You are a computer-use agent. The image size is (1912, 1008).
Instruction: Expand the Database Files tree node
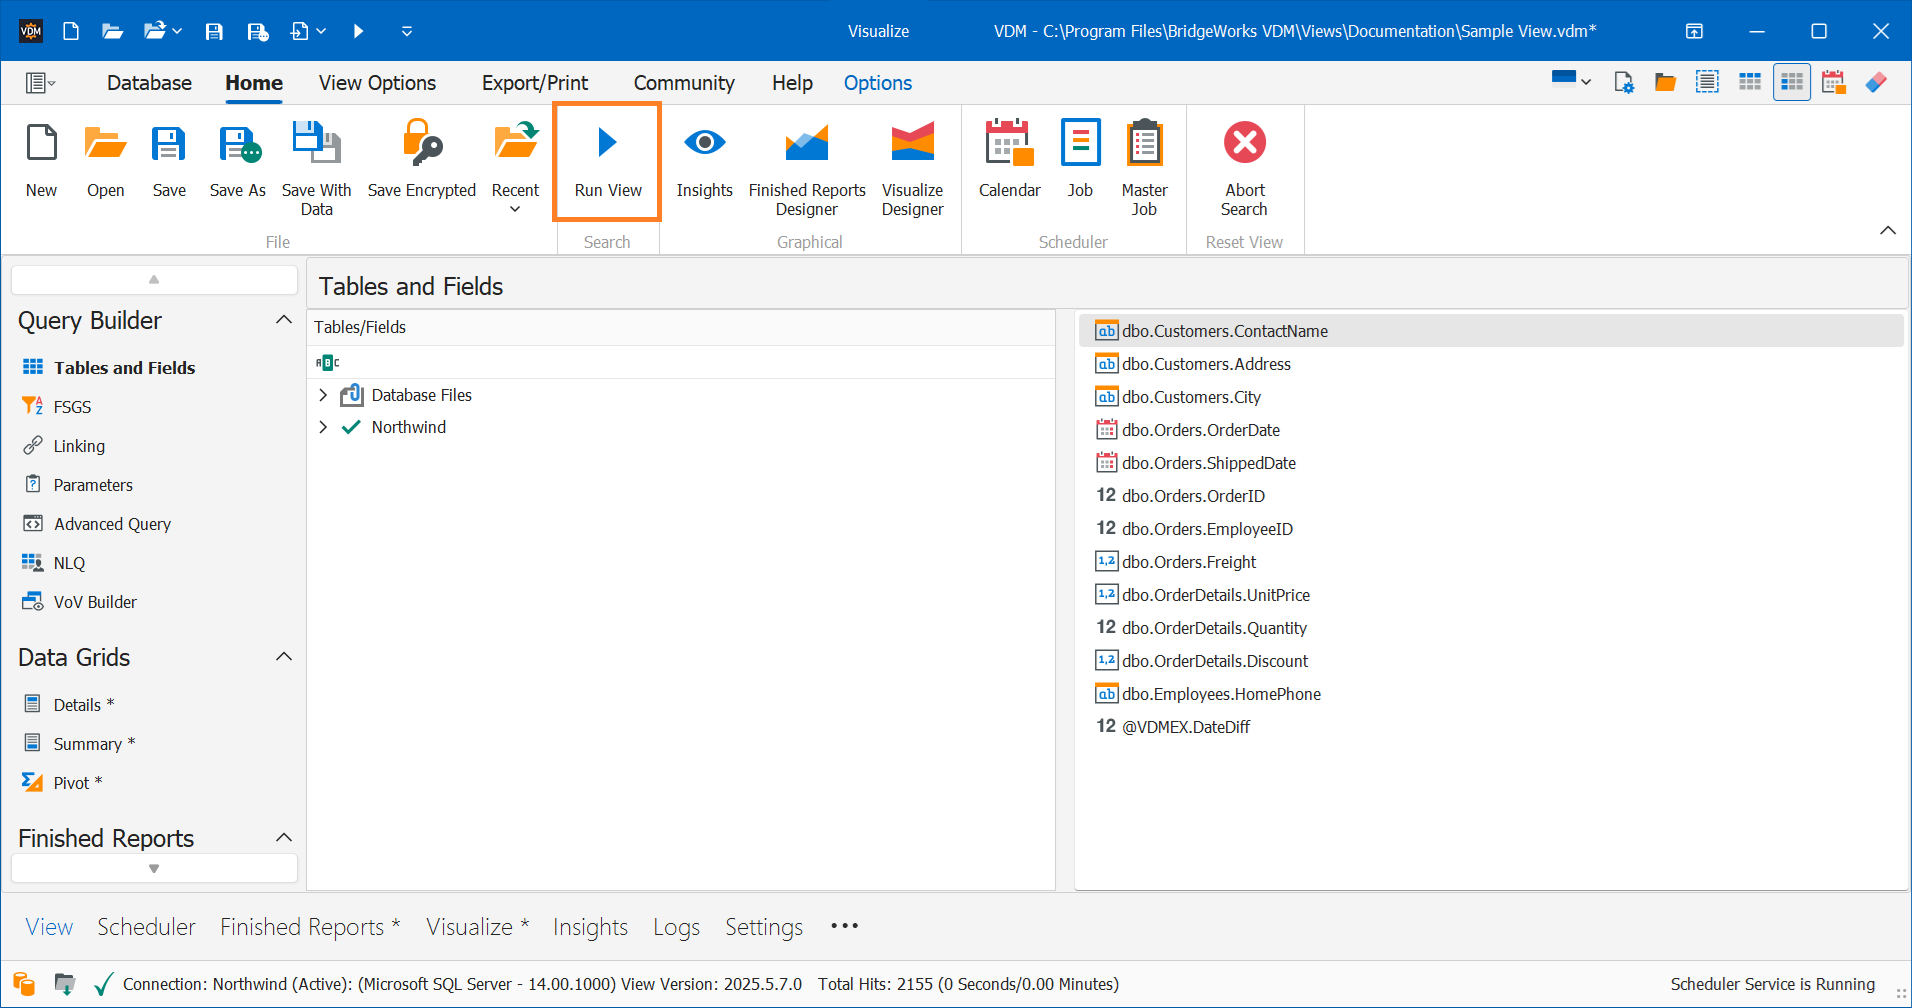(x=323, y=396)
